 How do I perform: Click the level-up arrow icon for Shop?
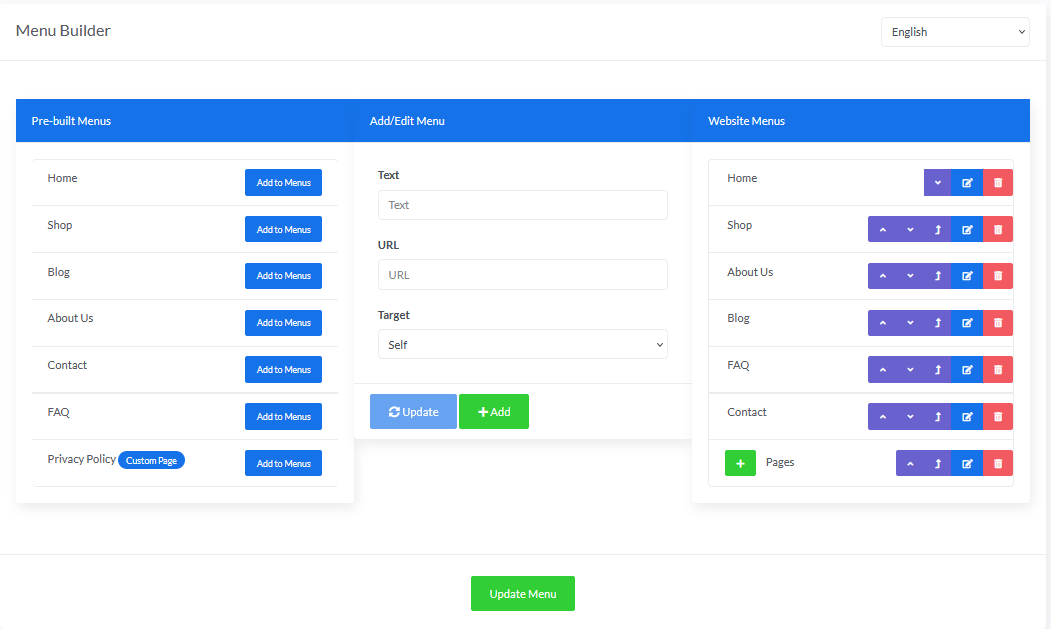[937, 230]
